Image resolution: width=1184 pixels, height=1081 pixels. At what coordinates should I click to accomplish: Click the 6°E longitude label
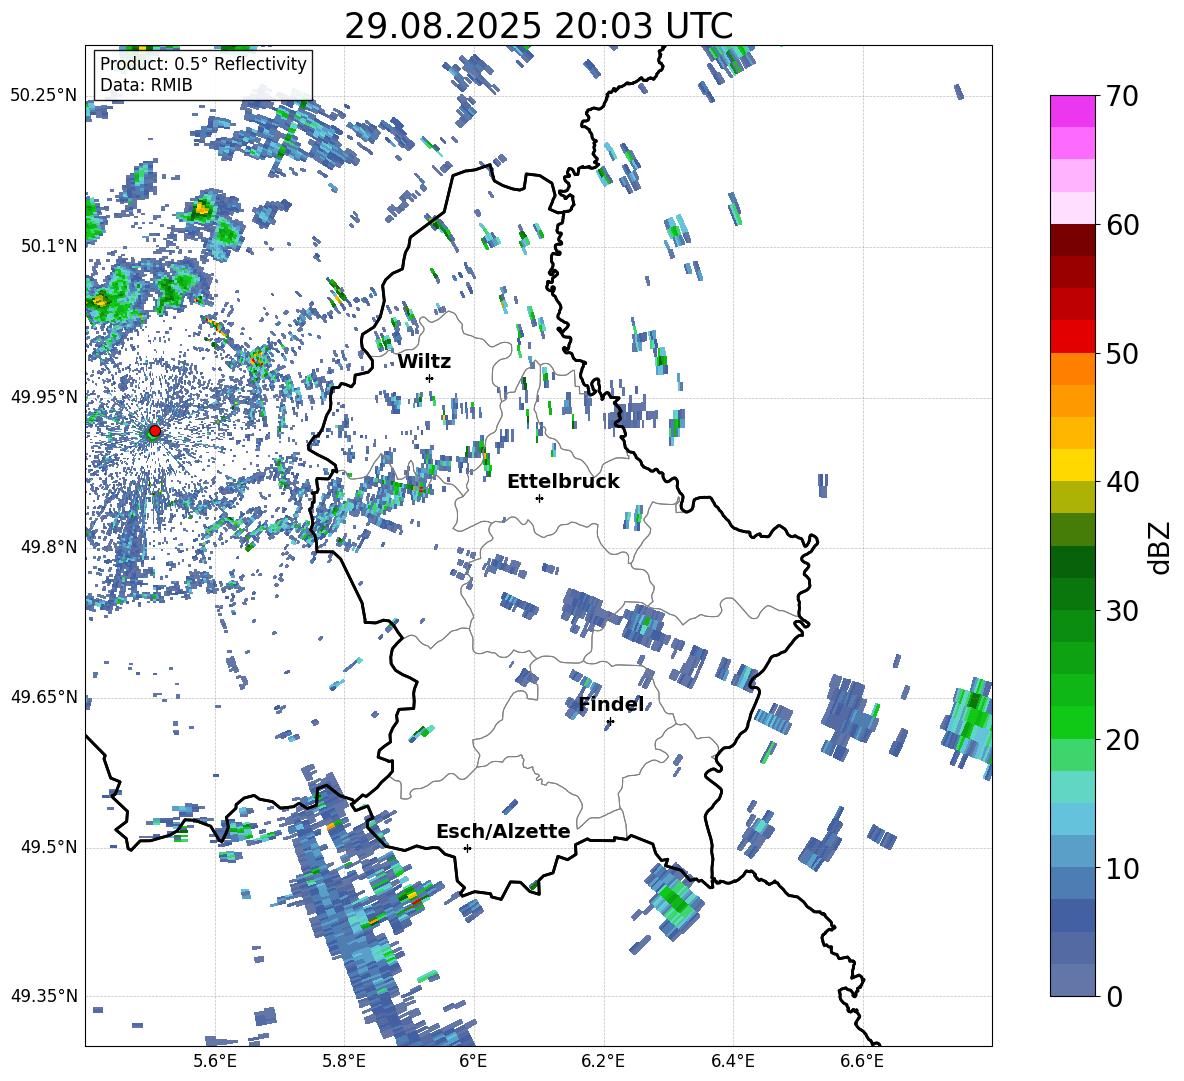pos(473,1062)
